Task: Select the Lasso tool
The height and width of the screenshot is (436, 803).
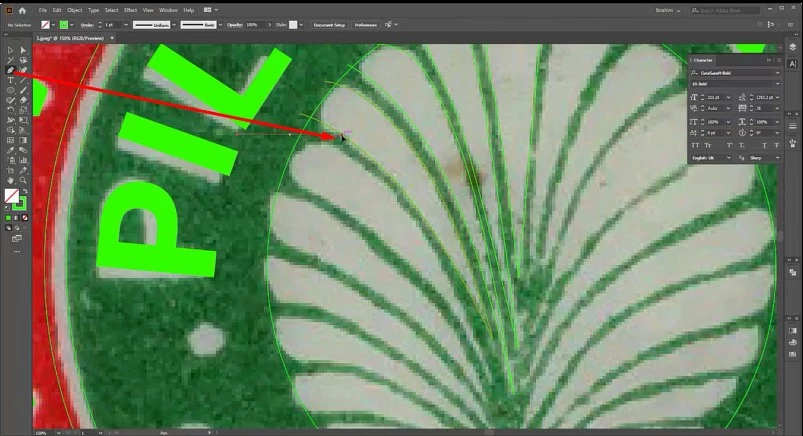Action: click(x=23, y=60)
